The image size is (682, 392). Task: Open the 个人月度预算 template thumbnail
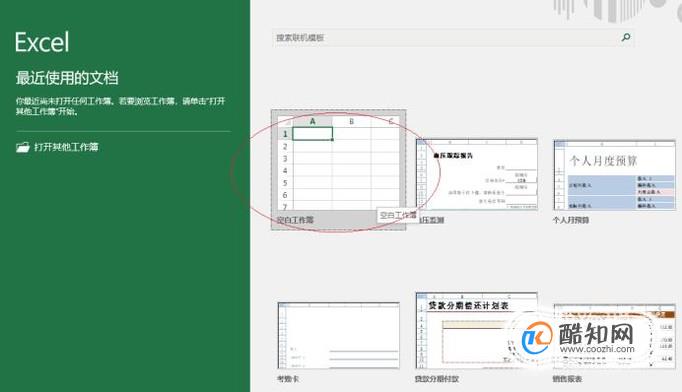click(x=614, y=175)
